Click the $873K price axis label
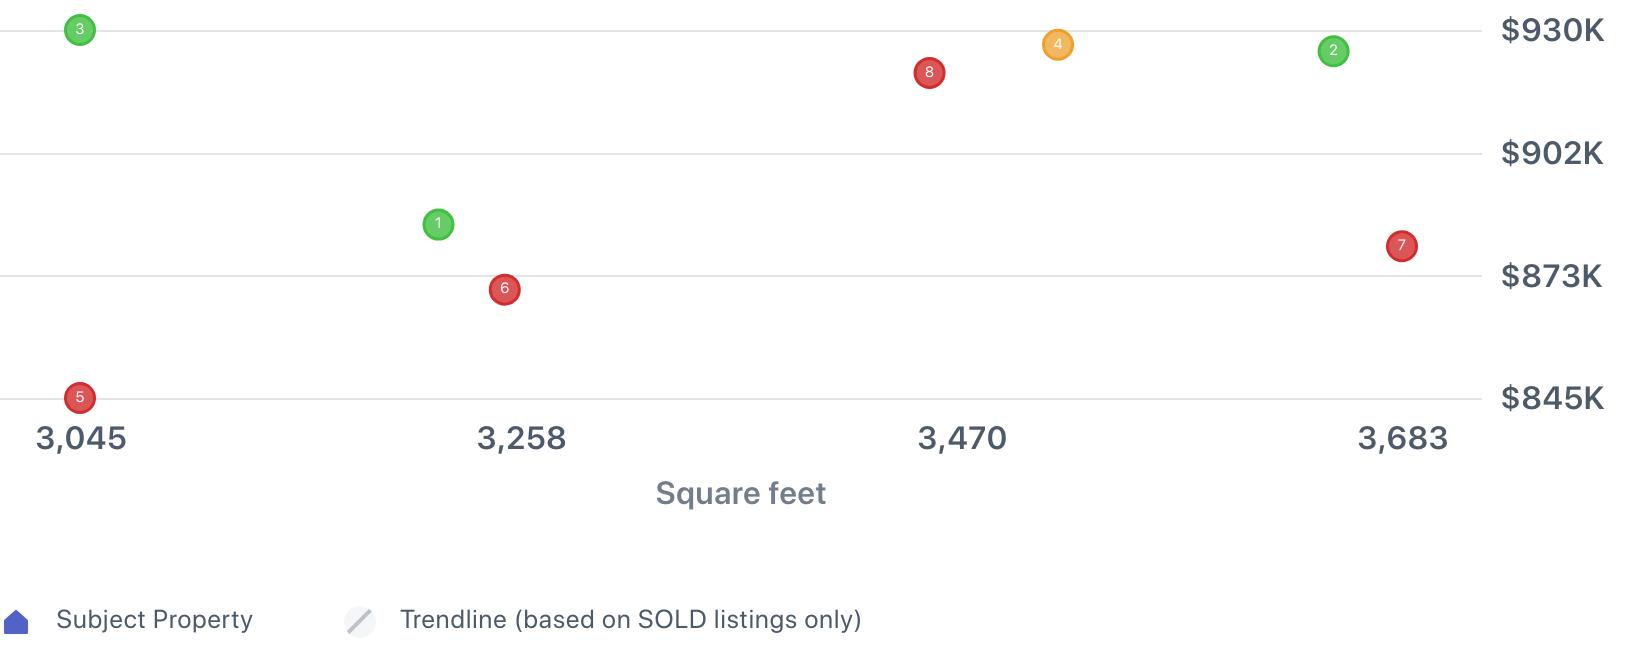The height and width of the screenshot is (650, 1632). pyautogui.click(x=1552, y=276)
